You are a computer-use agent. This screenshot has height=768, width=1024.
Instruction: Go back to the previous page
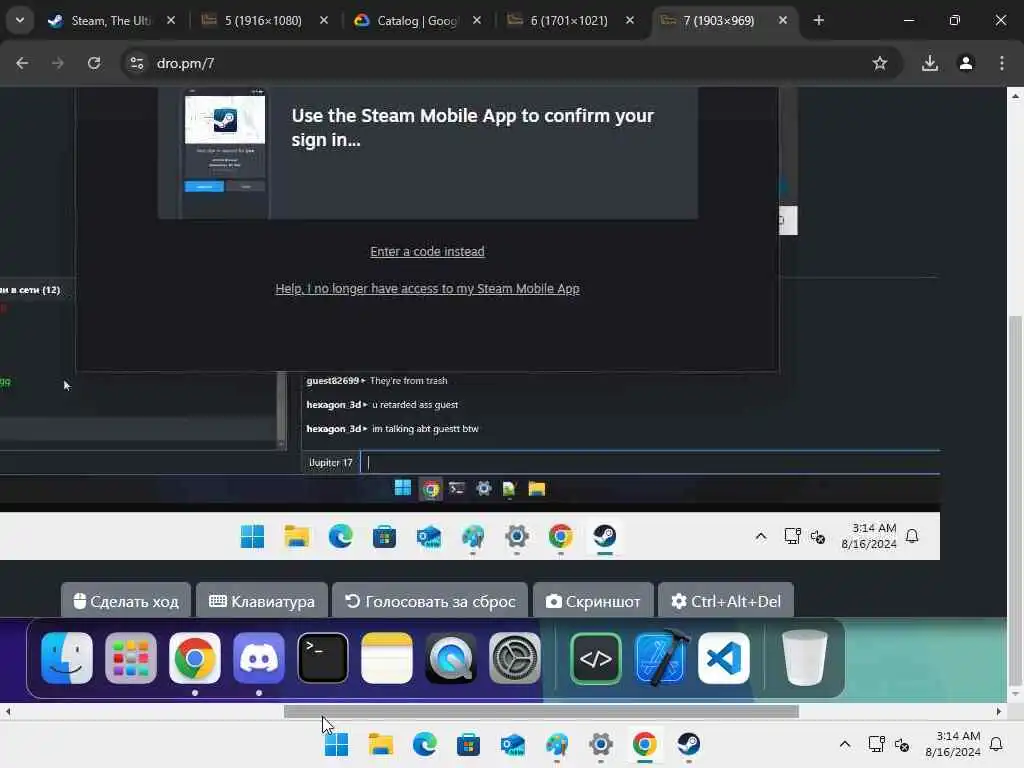coord(22,63)
